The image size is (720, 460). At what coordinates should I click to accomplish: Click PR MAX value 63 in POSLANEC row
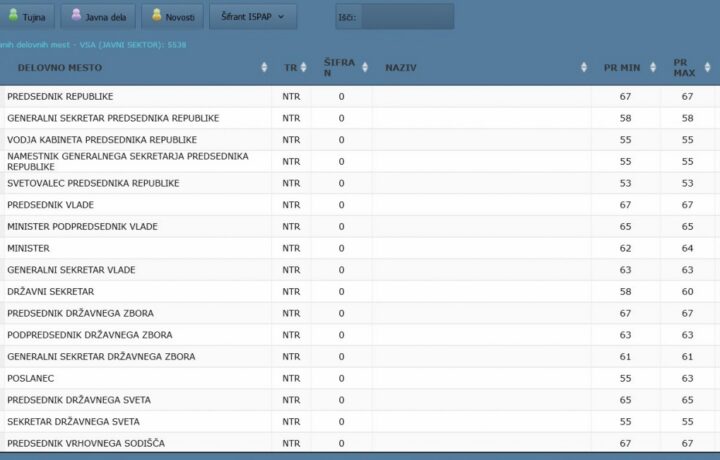[x=687, y=378]
